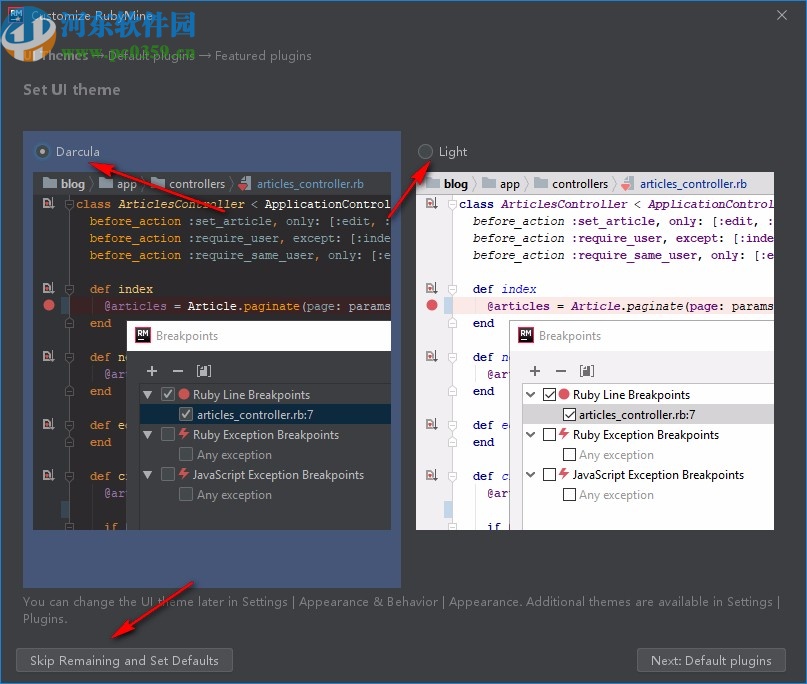This screenshot has width=807, height=684.
Task: Click the app folder icon in Darcula preview
Action: 106,183
